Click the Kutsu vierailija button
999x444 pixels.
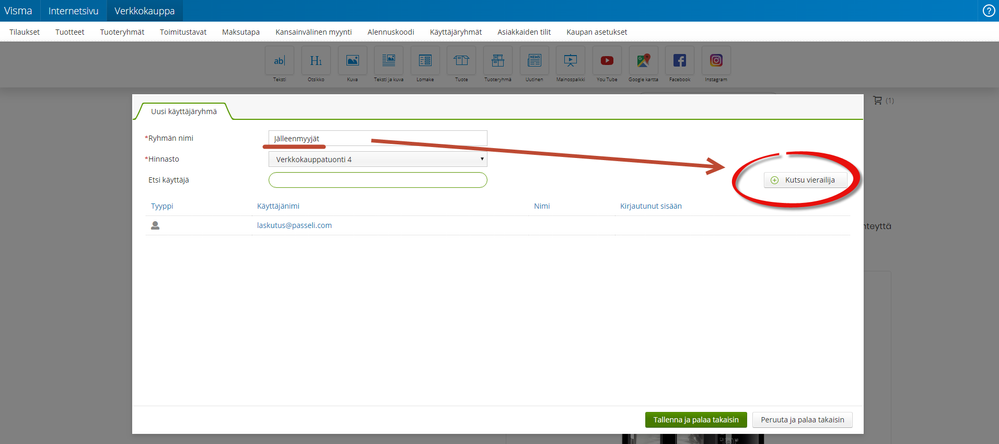(805, 180)
